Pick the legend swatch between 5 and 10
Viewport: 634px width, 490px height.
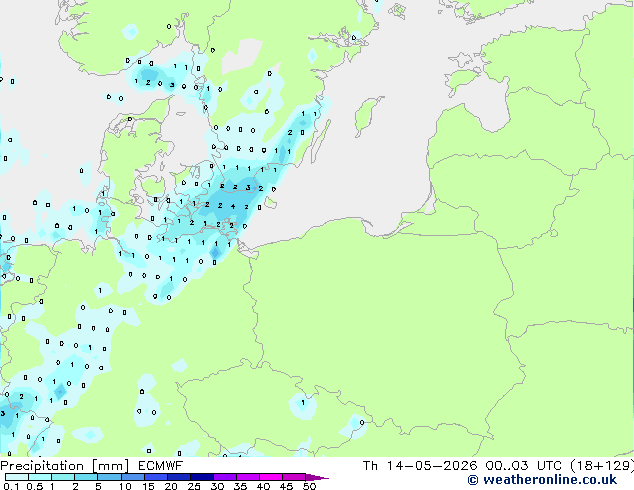[109, 477]
